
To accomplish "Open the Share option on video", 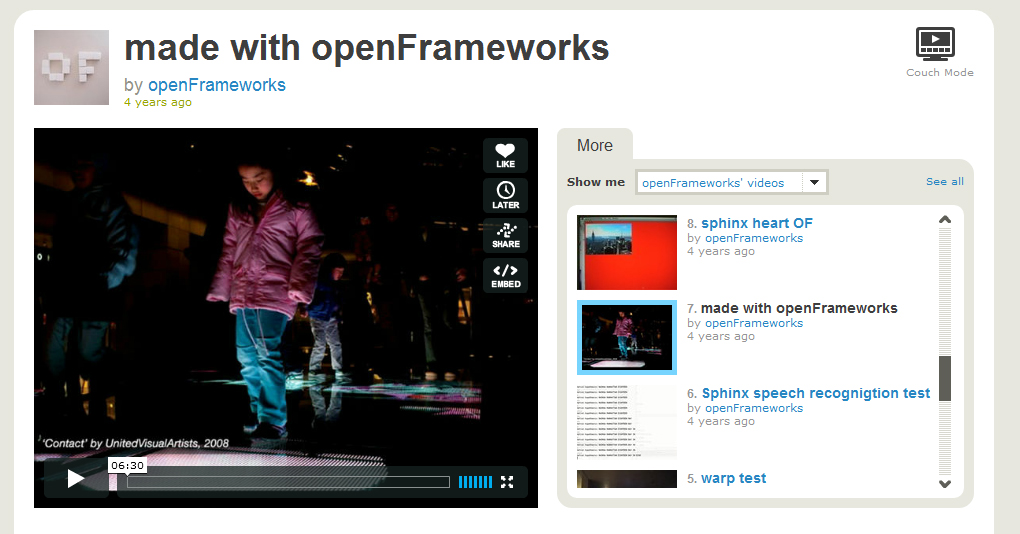I will (x=505, y=235).
